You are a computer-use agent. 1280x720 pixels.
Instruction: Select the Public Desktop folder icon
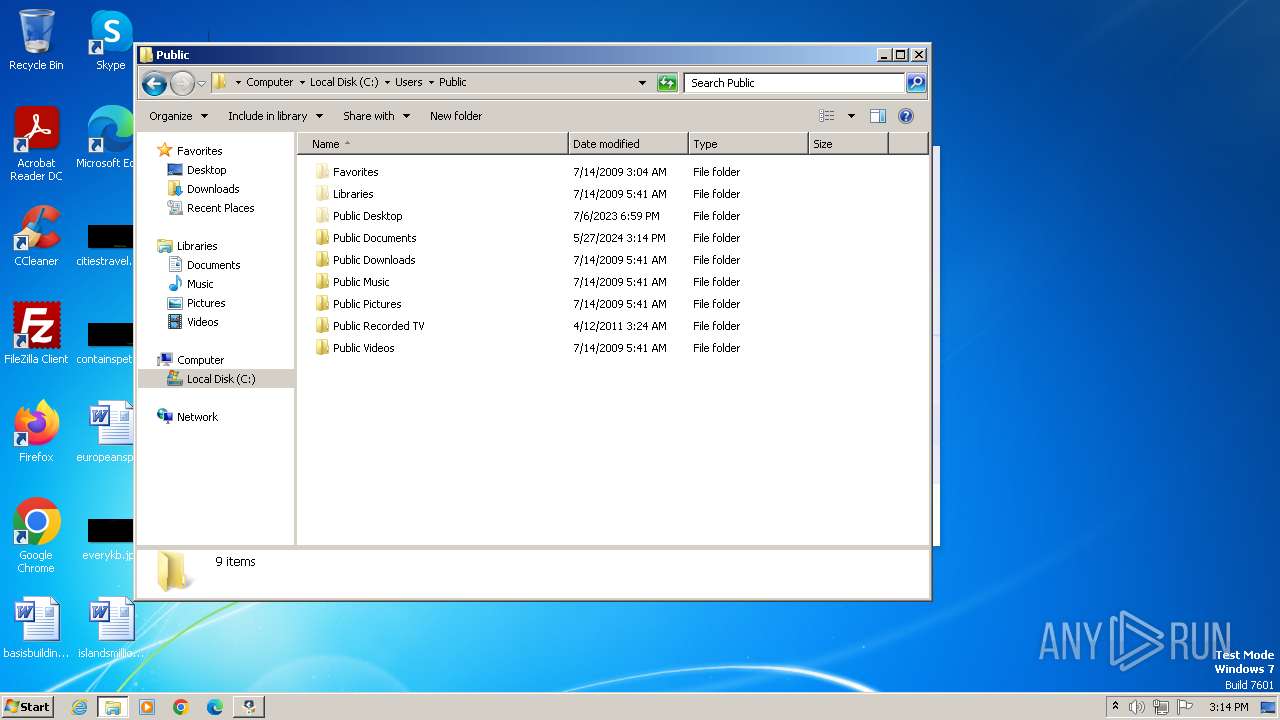[322, 216]
